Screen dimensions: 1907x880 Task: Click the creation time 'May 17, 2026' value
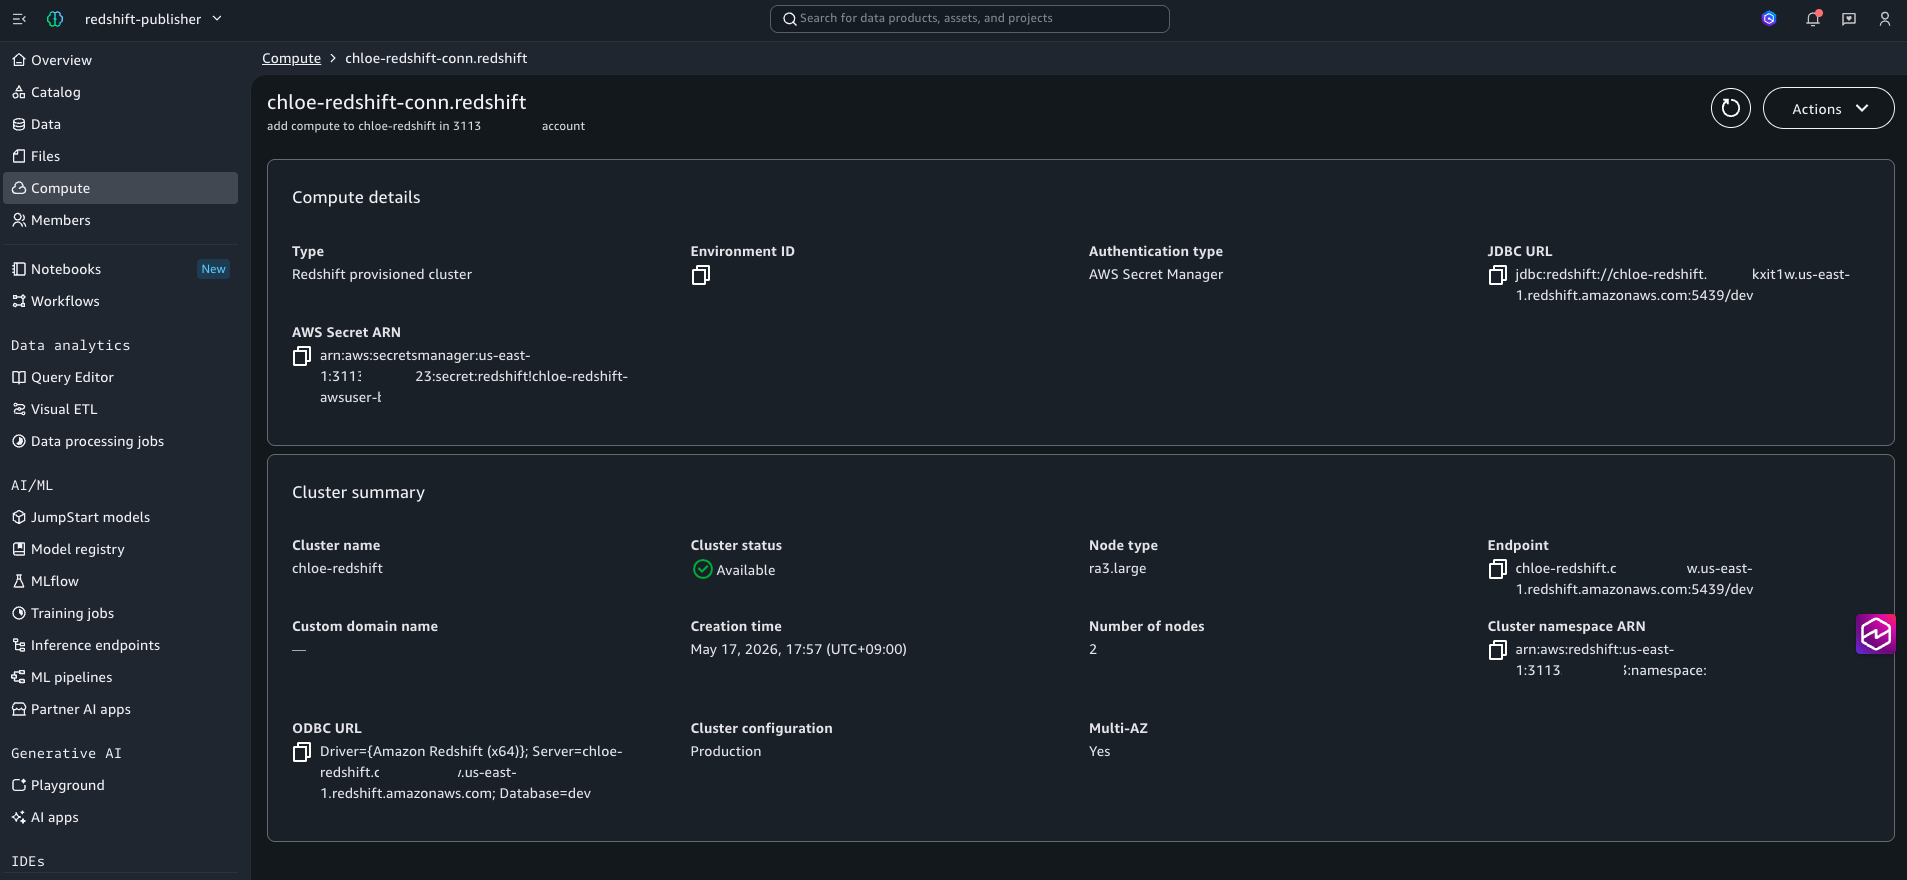coord(799,649)
